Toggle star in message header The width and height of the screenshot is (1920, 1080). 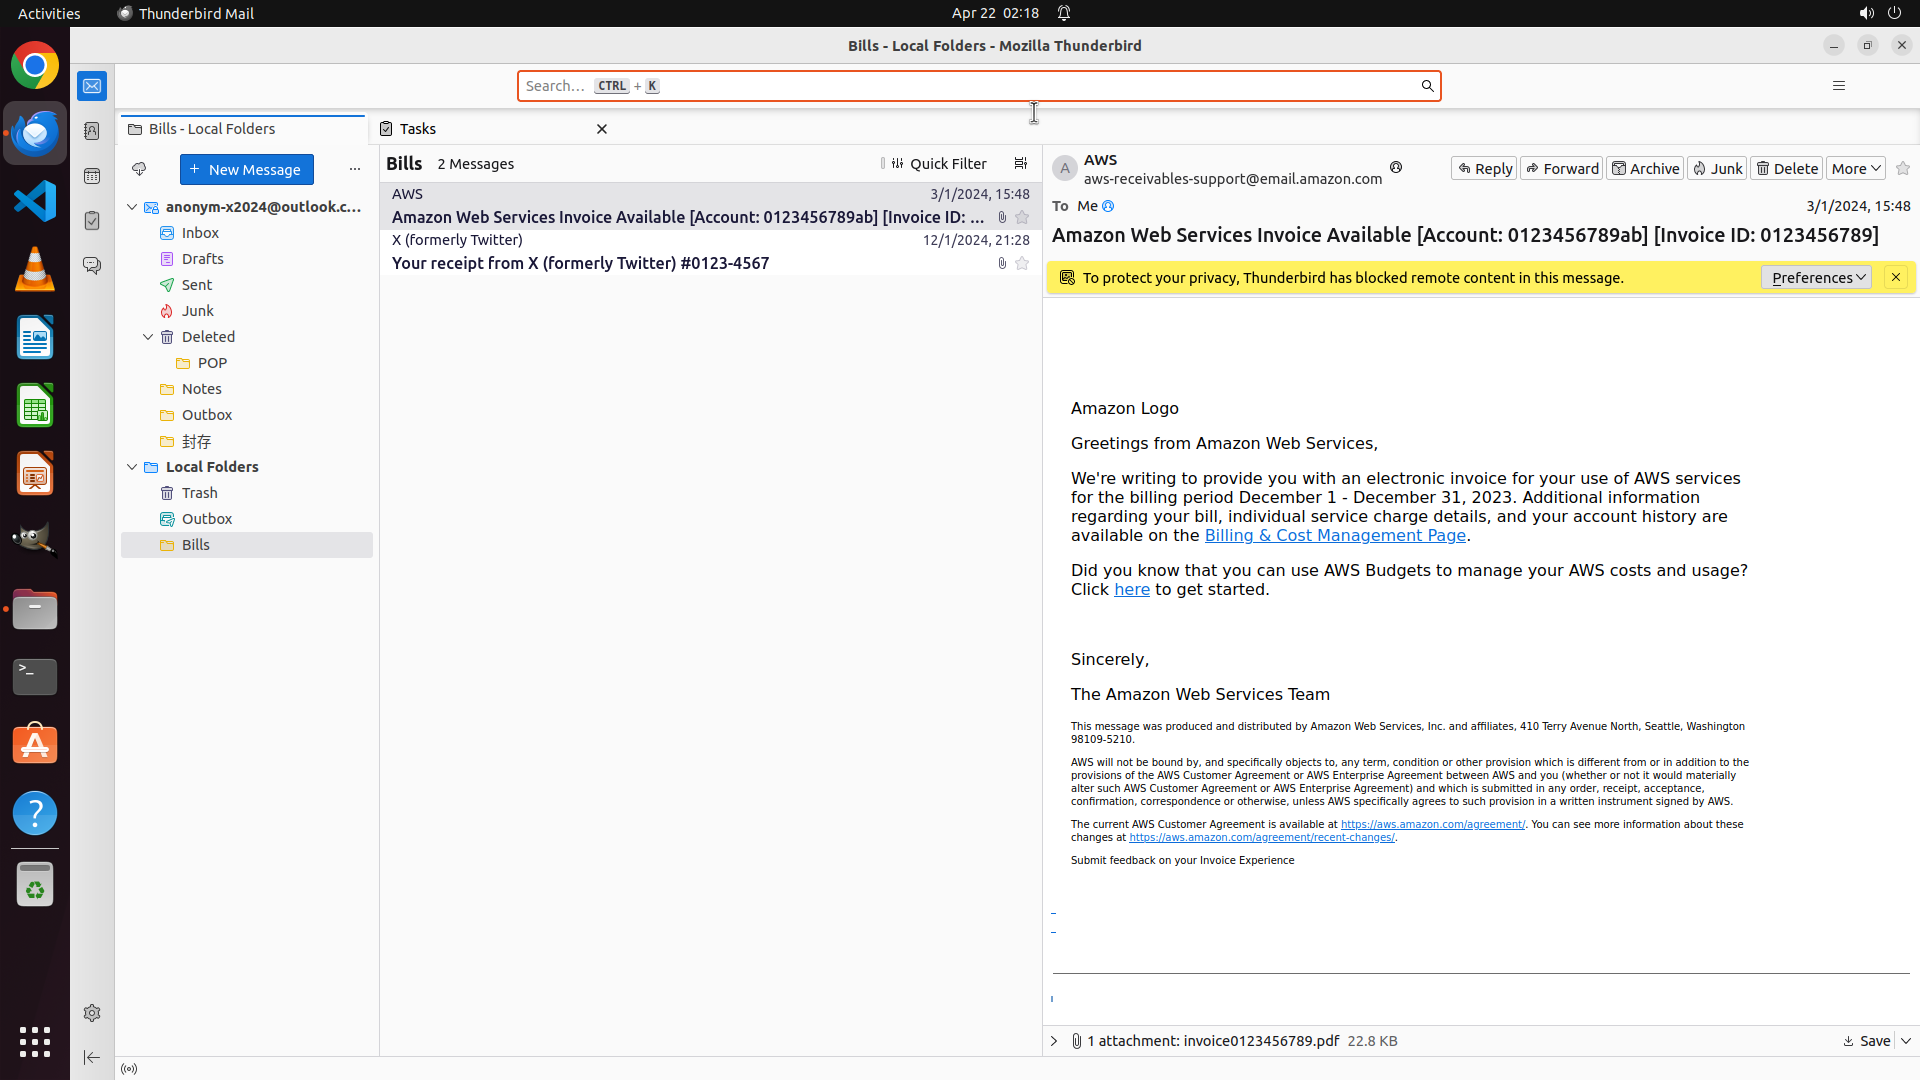[1903, 168]
